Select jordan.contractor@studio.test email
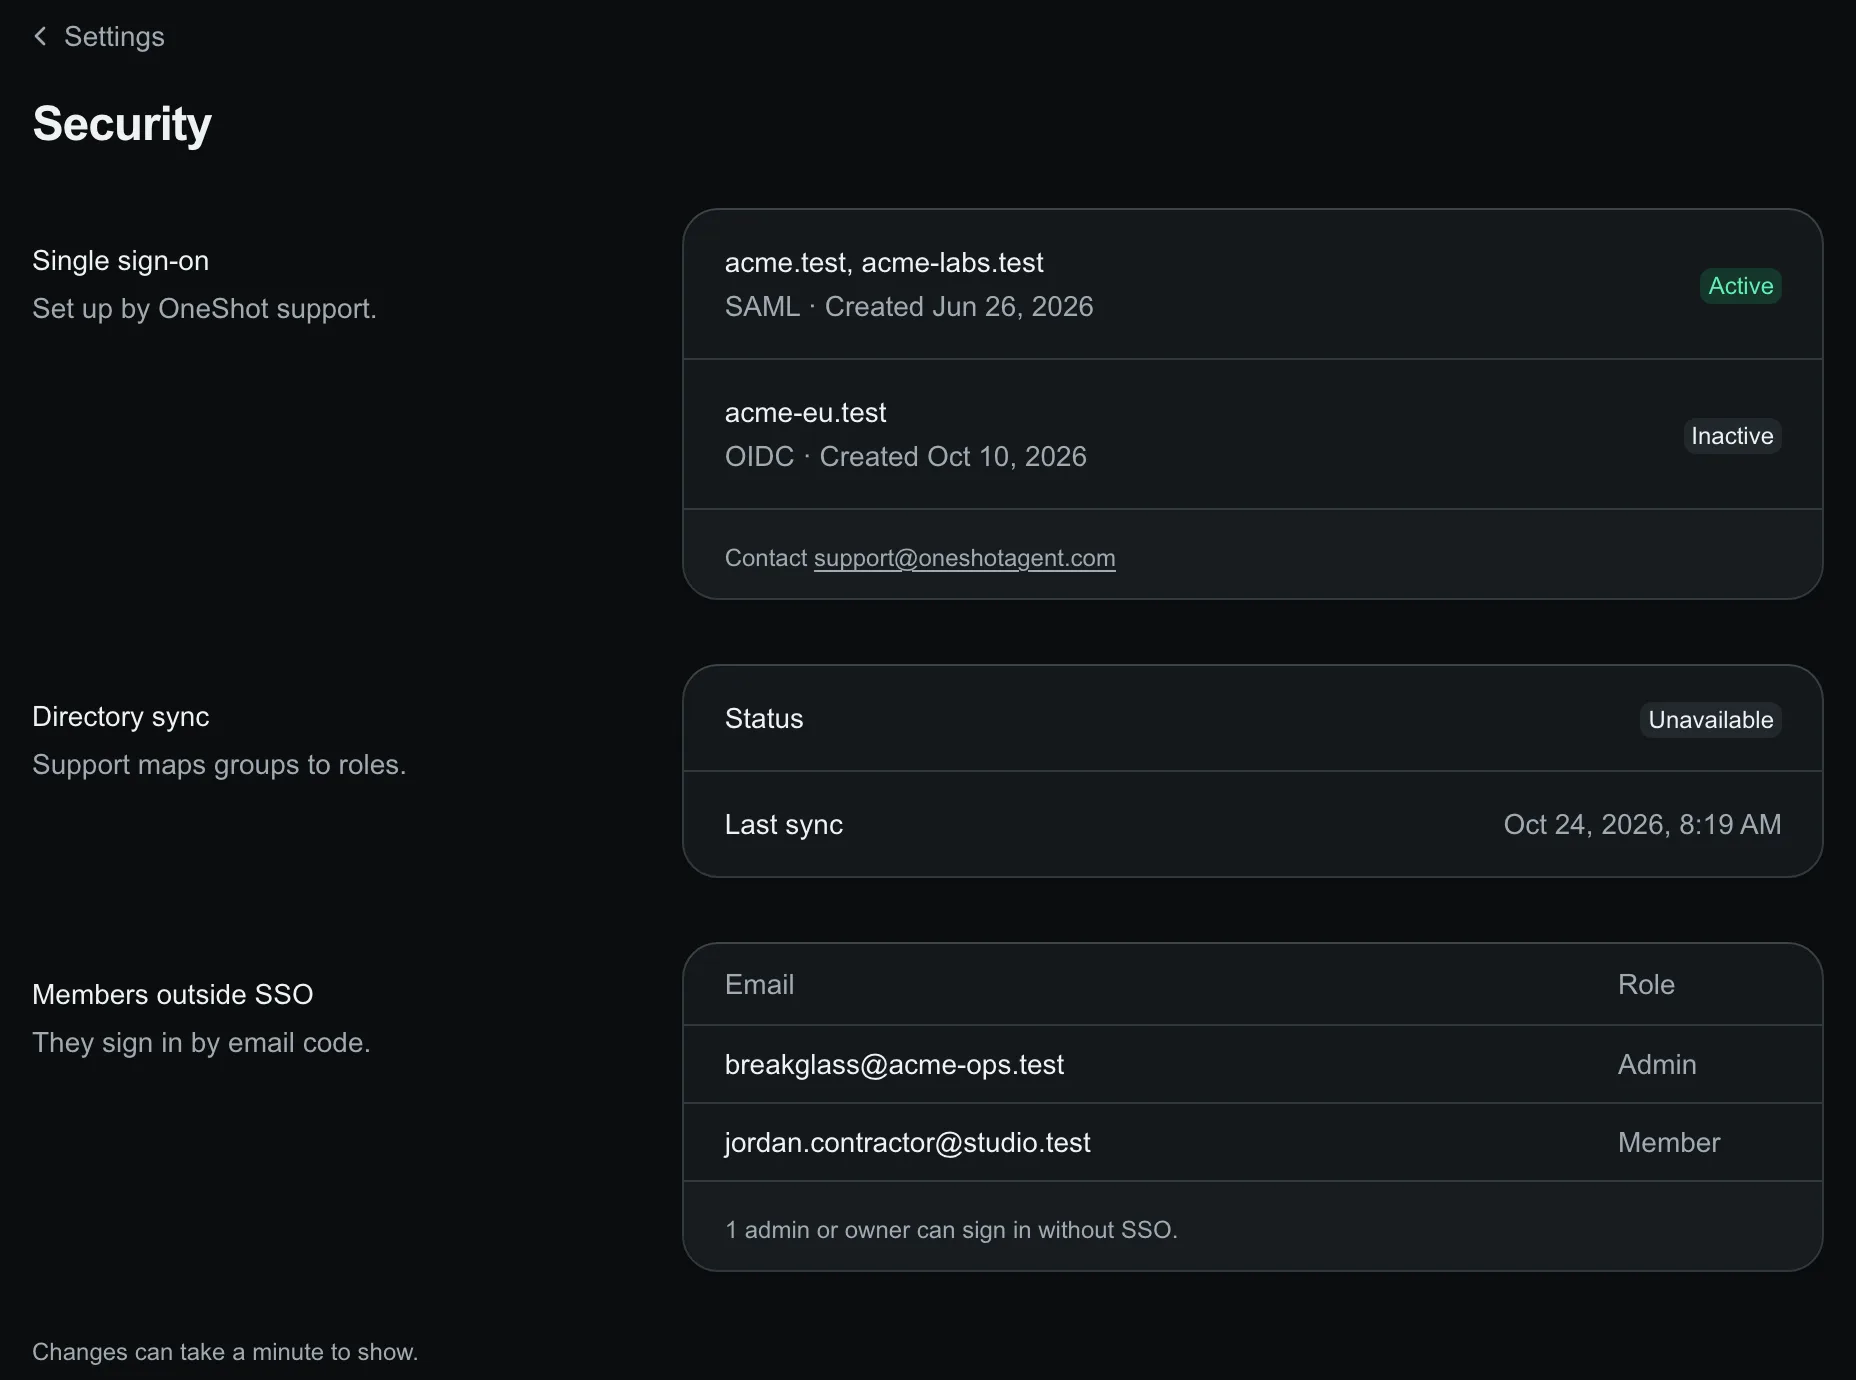Viewport: 1856px width, 1380px height. tap(907, 1143)
